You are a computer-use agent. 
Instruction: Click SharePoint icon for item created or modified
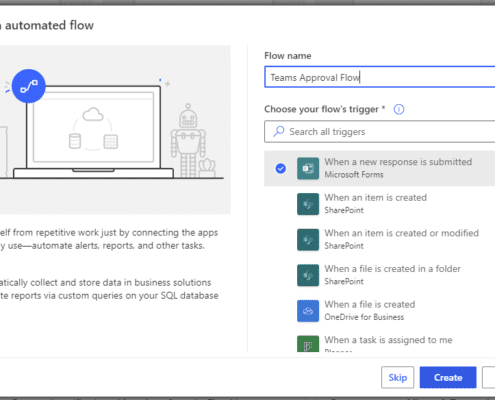click(x=308, y=240)
